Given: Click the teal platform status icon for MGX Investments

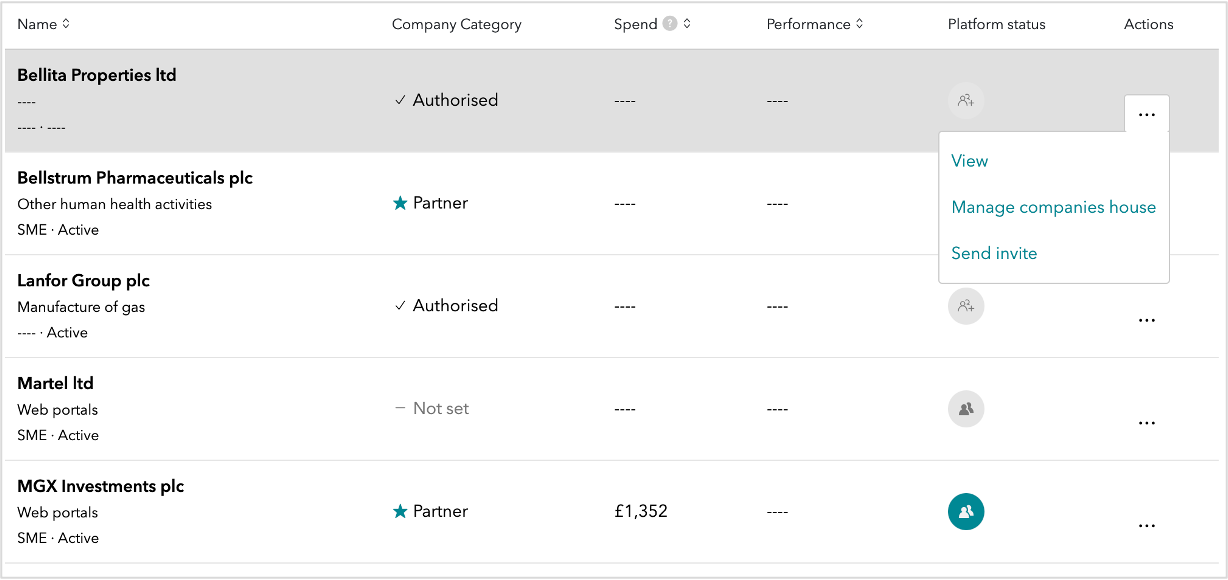Looking at the screenshot, I should click(x=966, y=511).
